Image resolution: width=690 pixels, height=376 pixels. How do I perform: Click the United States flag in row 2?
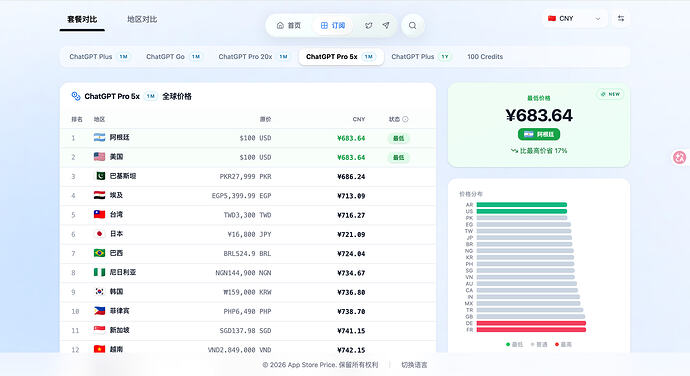pyautogui.click(x=99, y=157)
